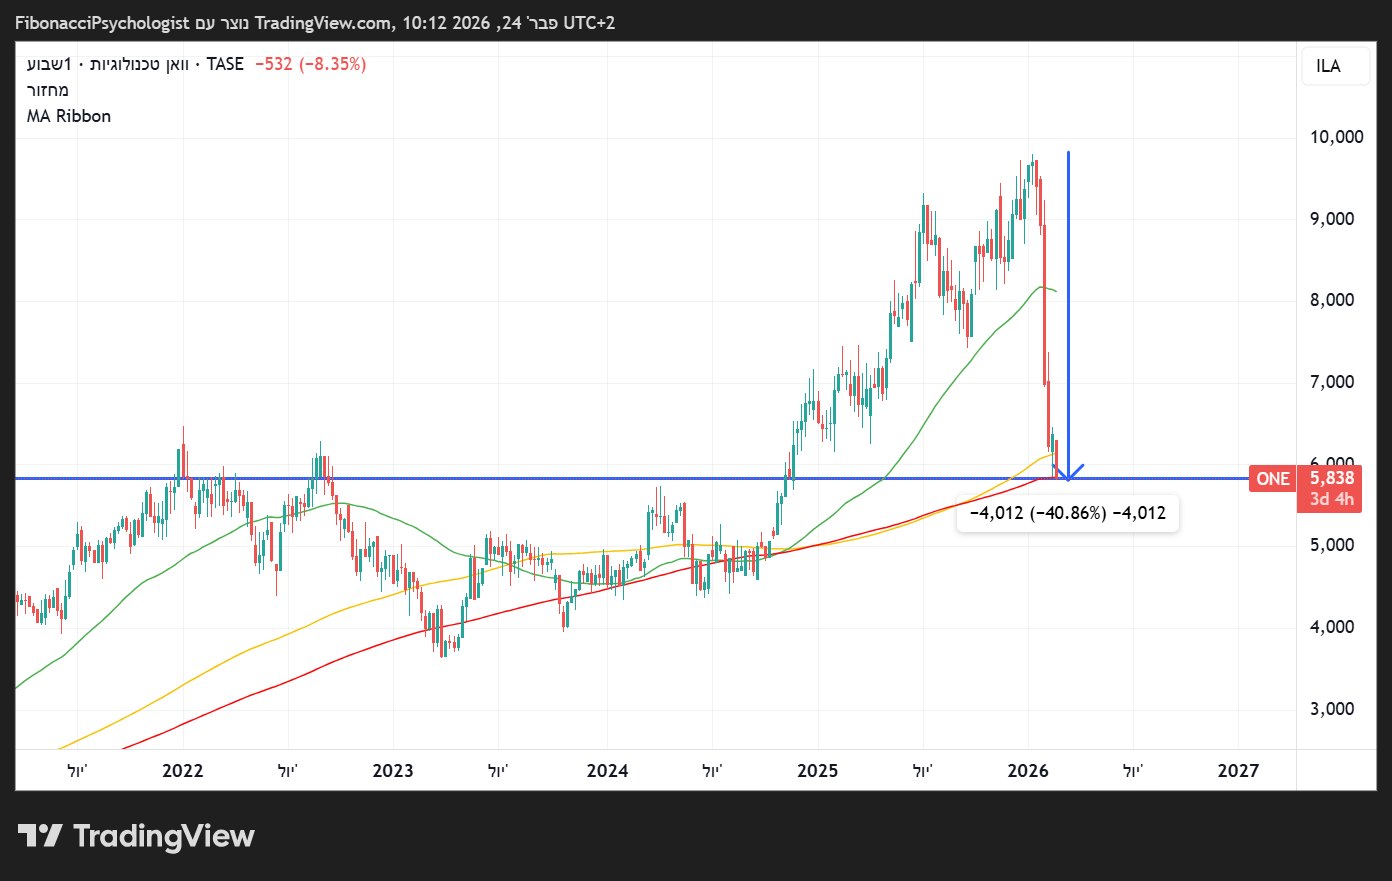Click the מחזור volume indicator label
The width and height of the screenshot is (1392, 881).
[x=48, y=90]
